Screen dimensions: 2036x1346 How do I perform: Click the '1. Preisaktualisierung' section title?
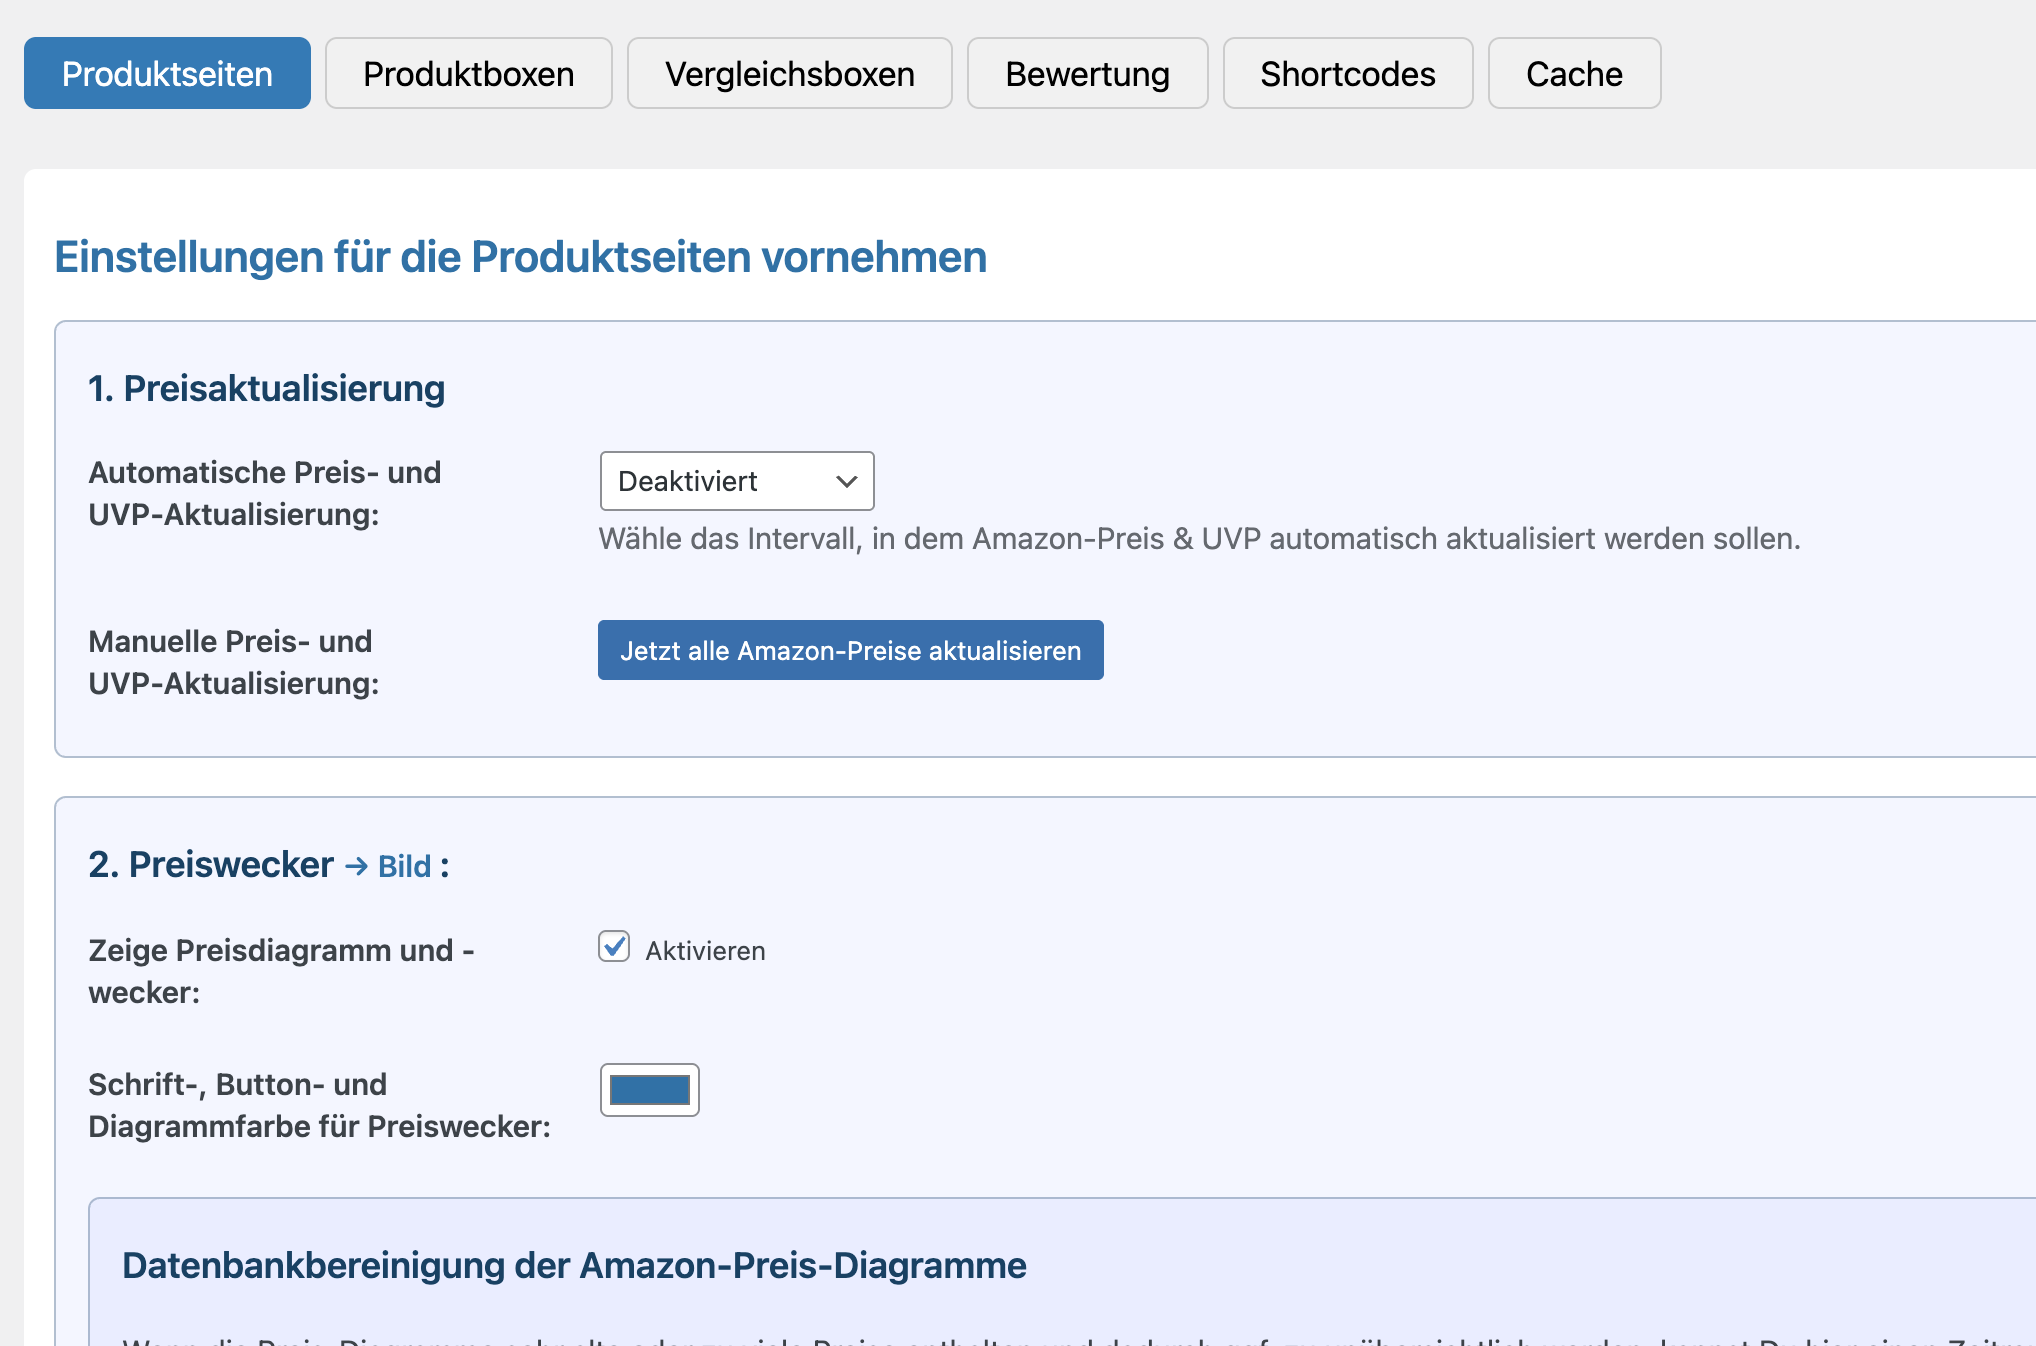[x=266, y=388]
